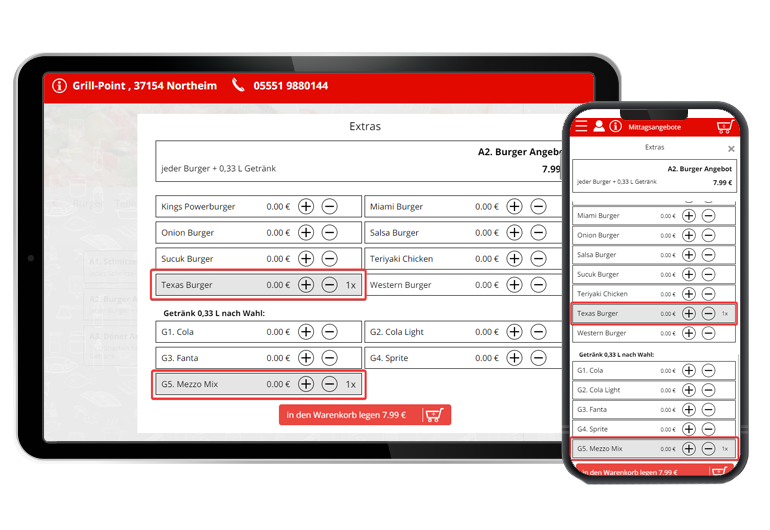
Task: Add G1. Cola on phone
Action: click(689, 370)
